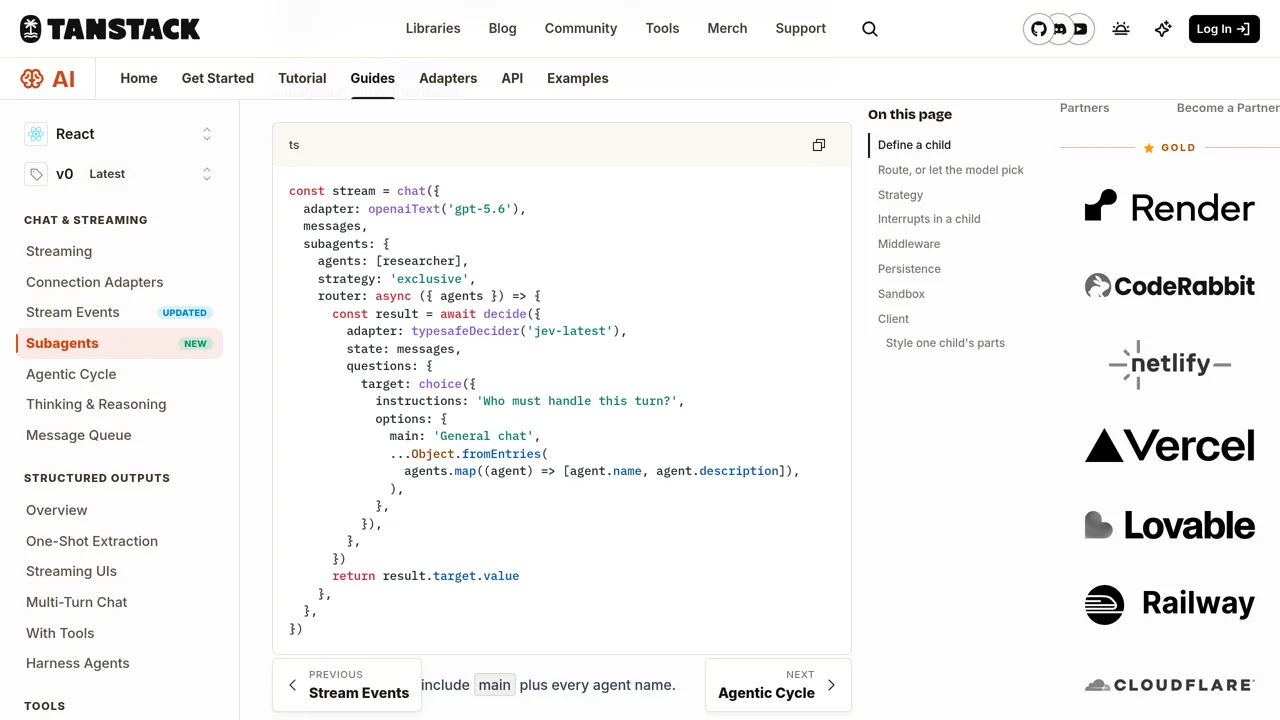Open the Discord icon link
This screenshot has width=1280, height=720.
pos(1059,29)
